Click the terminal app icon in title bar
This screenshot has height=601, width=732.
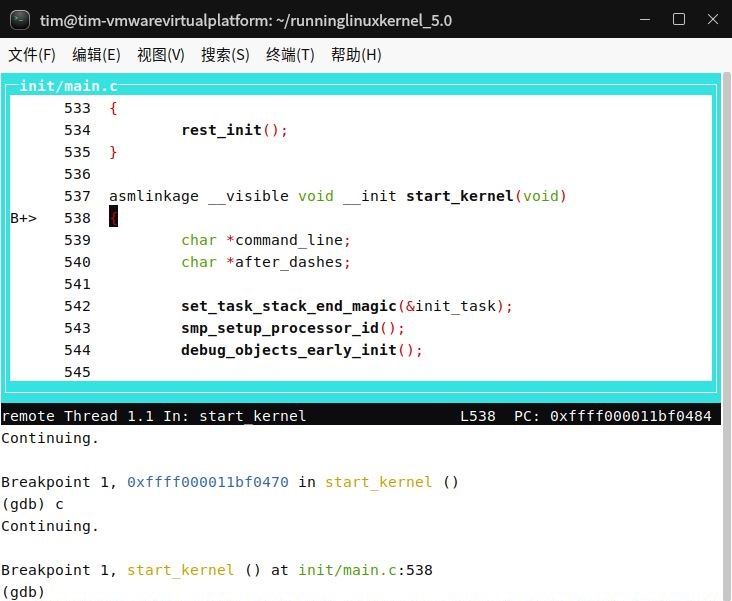click(x=20, y=20)
